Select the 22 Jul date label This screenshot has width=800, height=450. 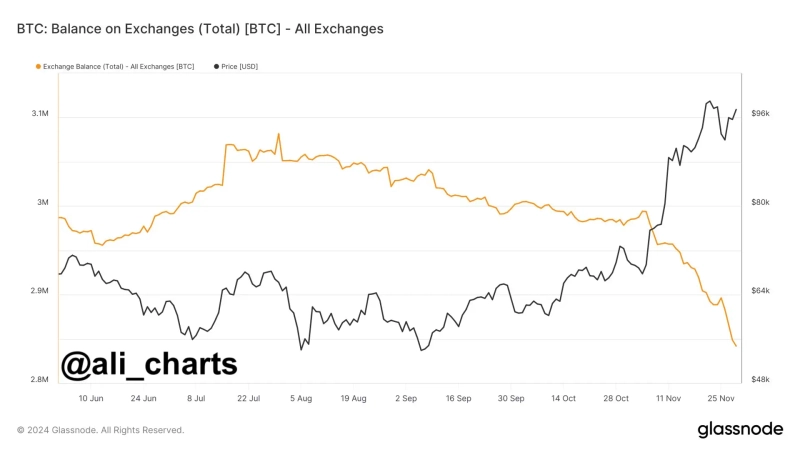pyautogui.click(x=248, y=397)
